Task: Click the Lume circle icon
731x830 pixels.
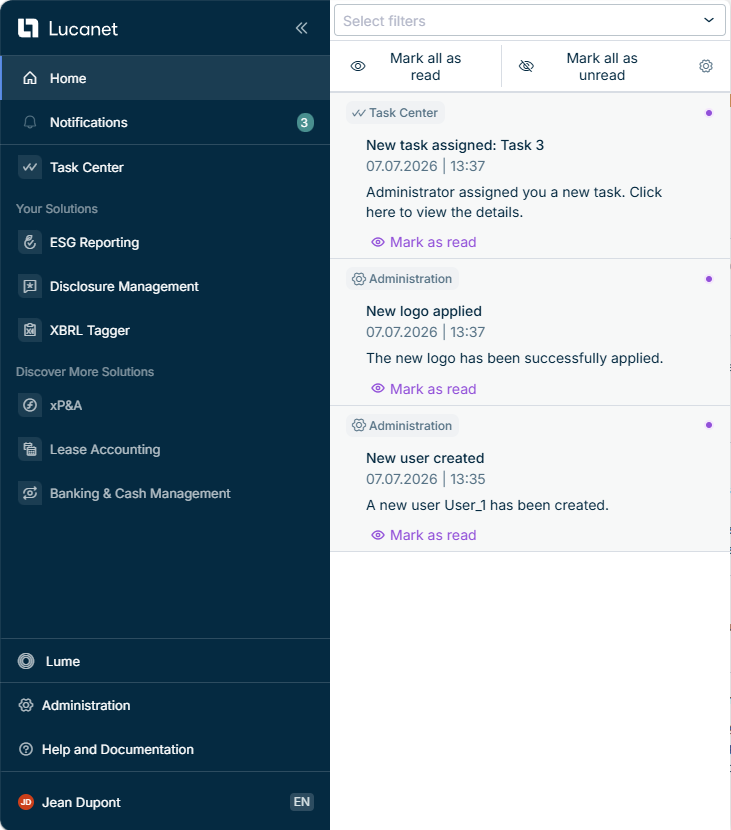Action: tap(26, 661)
